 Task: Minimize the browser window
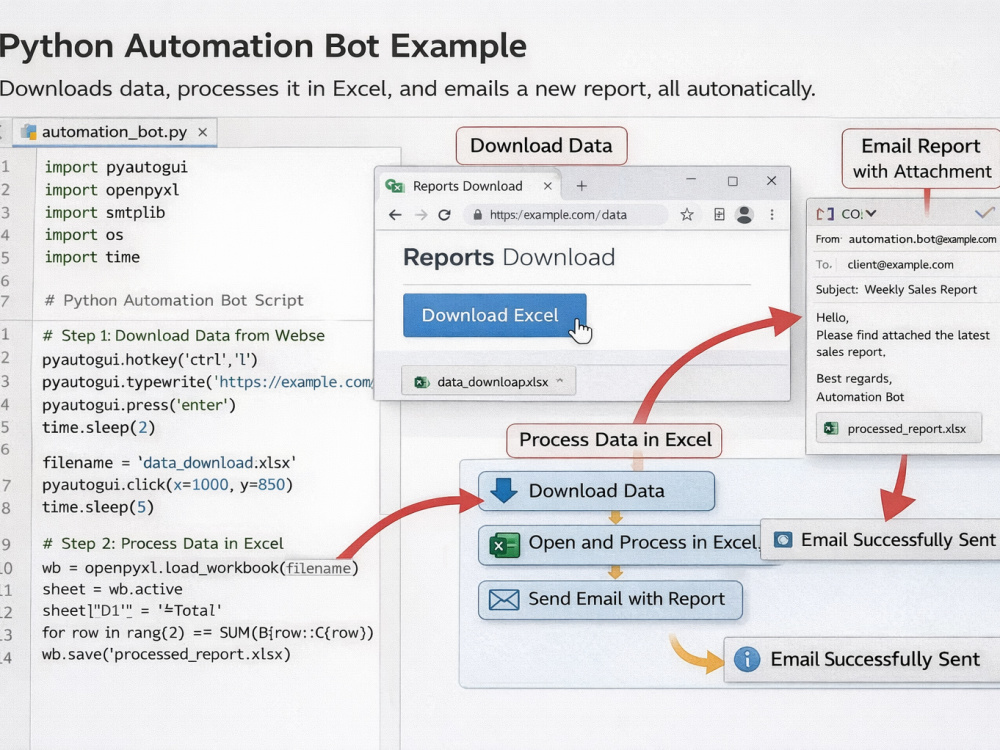tap(691, 180)
